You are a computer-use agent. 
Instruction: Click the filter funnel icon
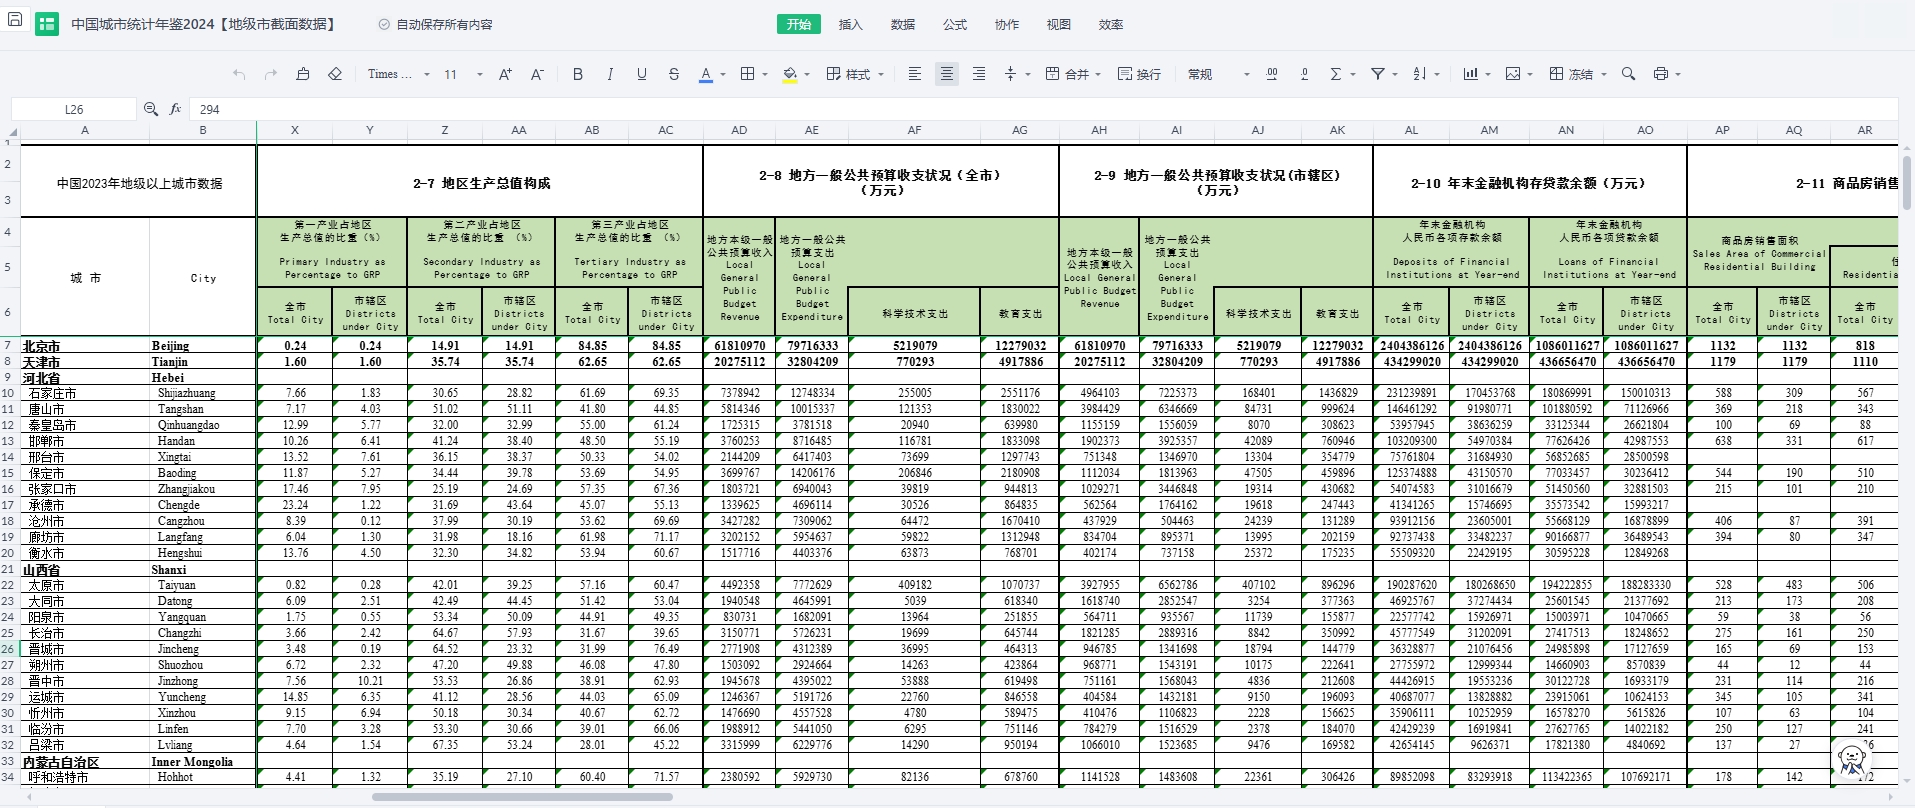click(x=1378, y=74)
